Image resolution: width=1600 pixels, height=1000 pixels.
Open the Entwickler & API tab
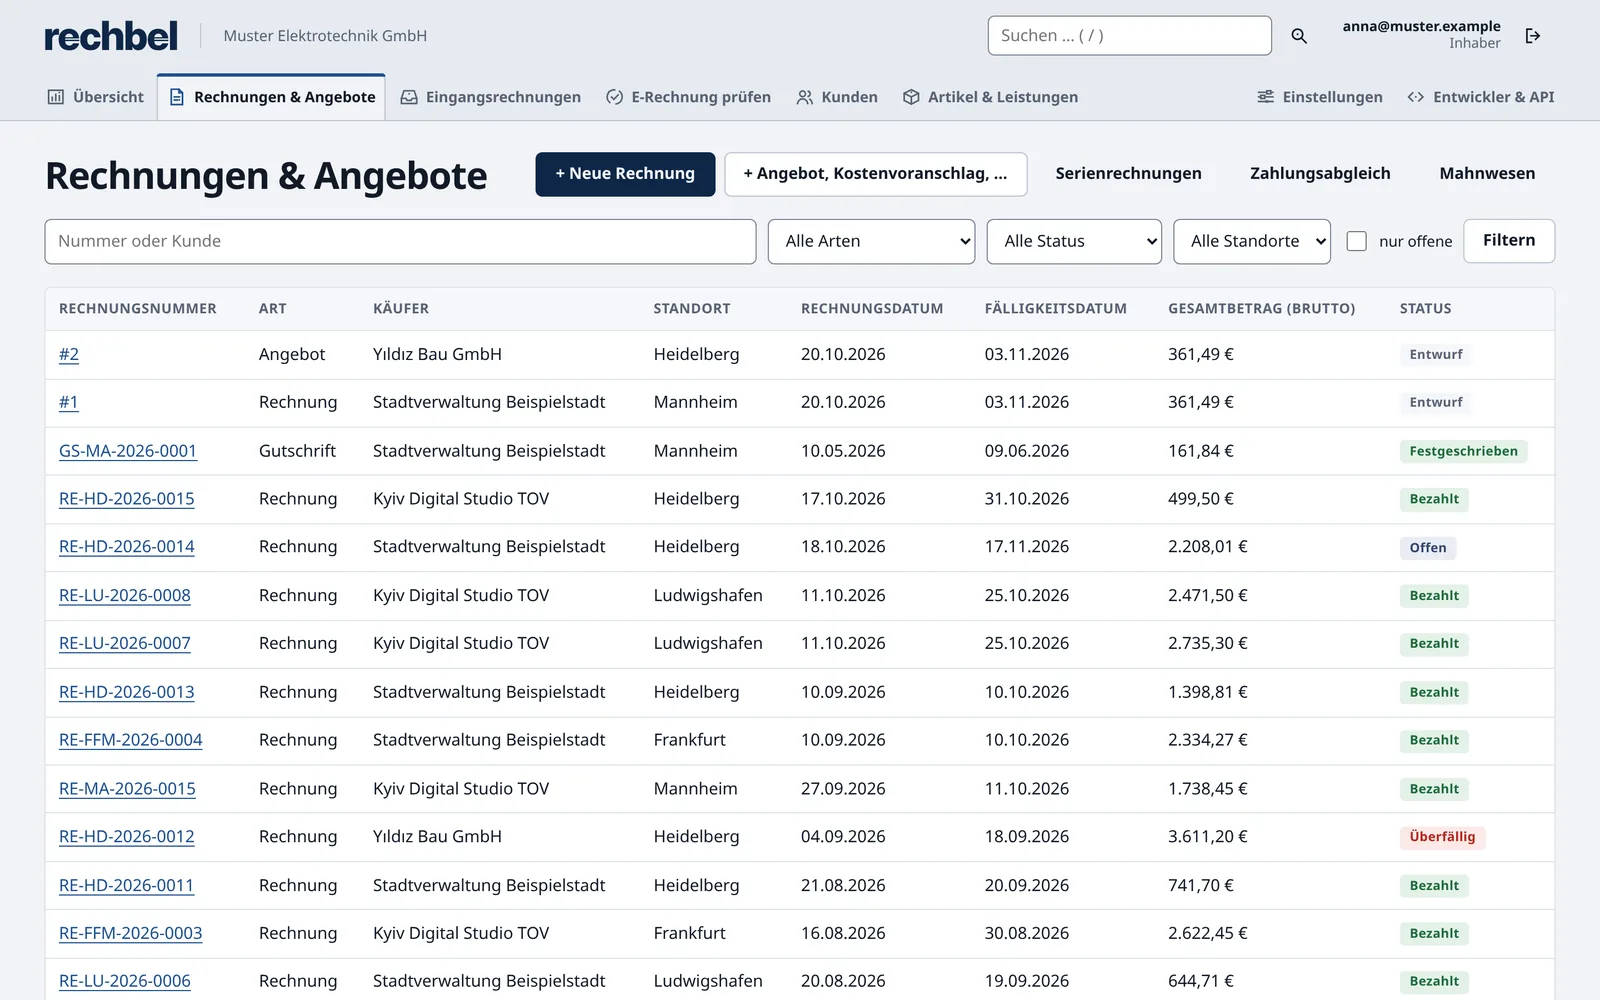point(1481,97)
